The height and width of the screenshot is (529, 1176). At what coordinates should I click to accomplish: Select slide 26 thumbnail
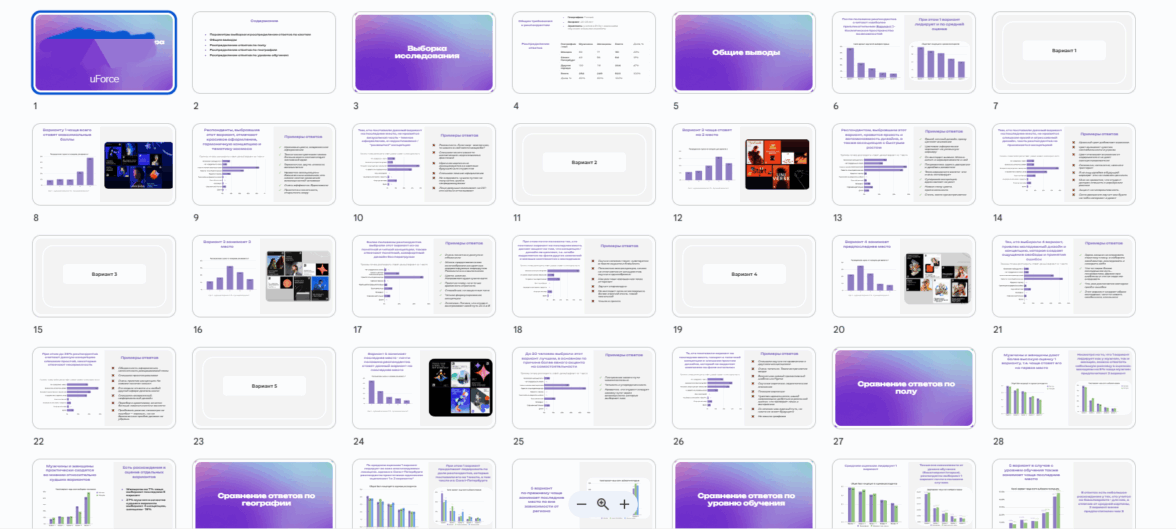(x=744, y=388)
